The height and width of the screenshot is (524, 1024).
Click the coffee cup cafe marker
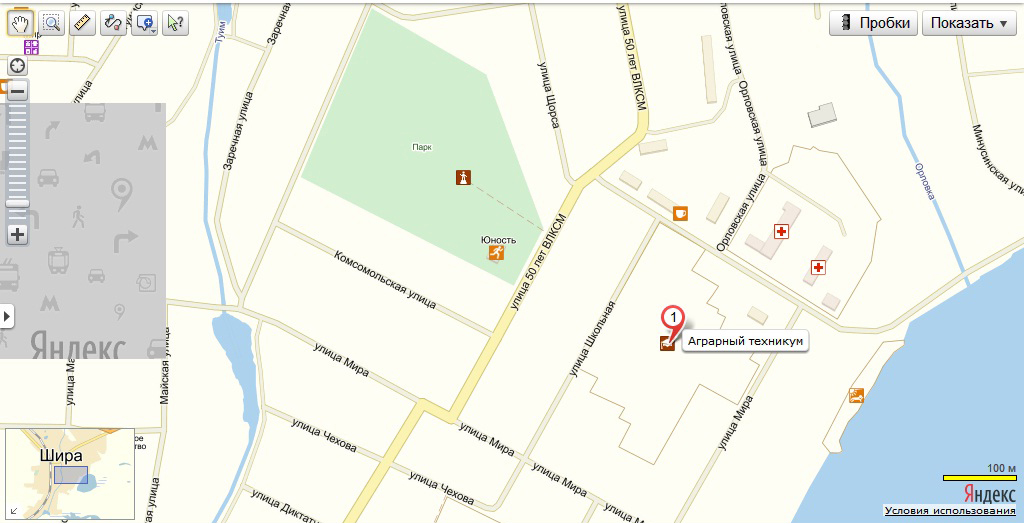coord(680,214)
